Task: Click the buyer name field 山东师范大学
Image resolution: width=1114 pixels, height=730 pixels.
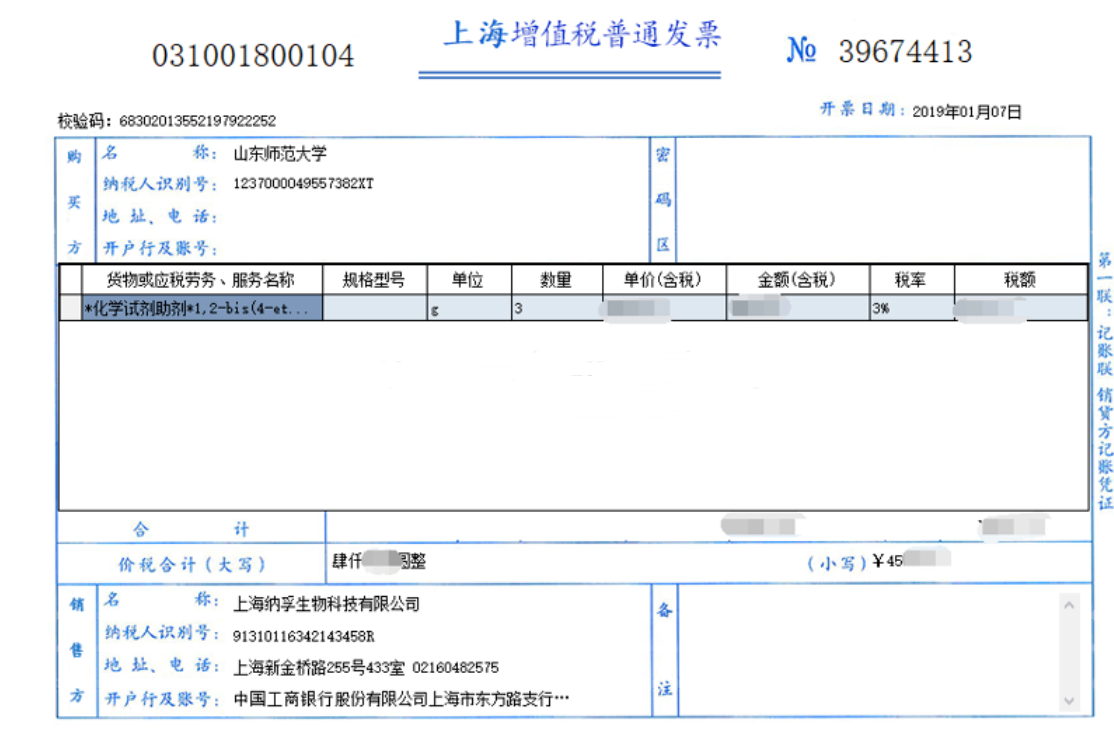Action: tap(280, 154)
